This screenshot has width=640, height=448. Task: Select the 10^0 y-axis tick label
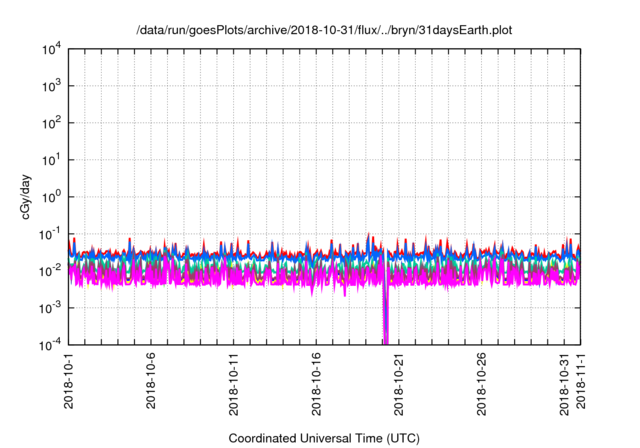pyautogui.click(x=51, y=197)
